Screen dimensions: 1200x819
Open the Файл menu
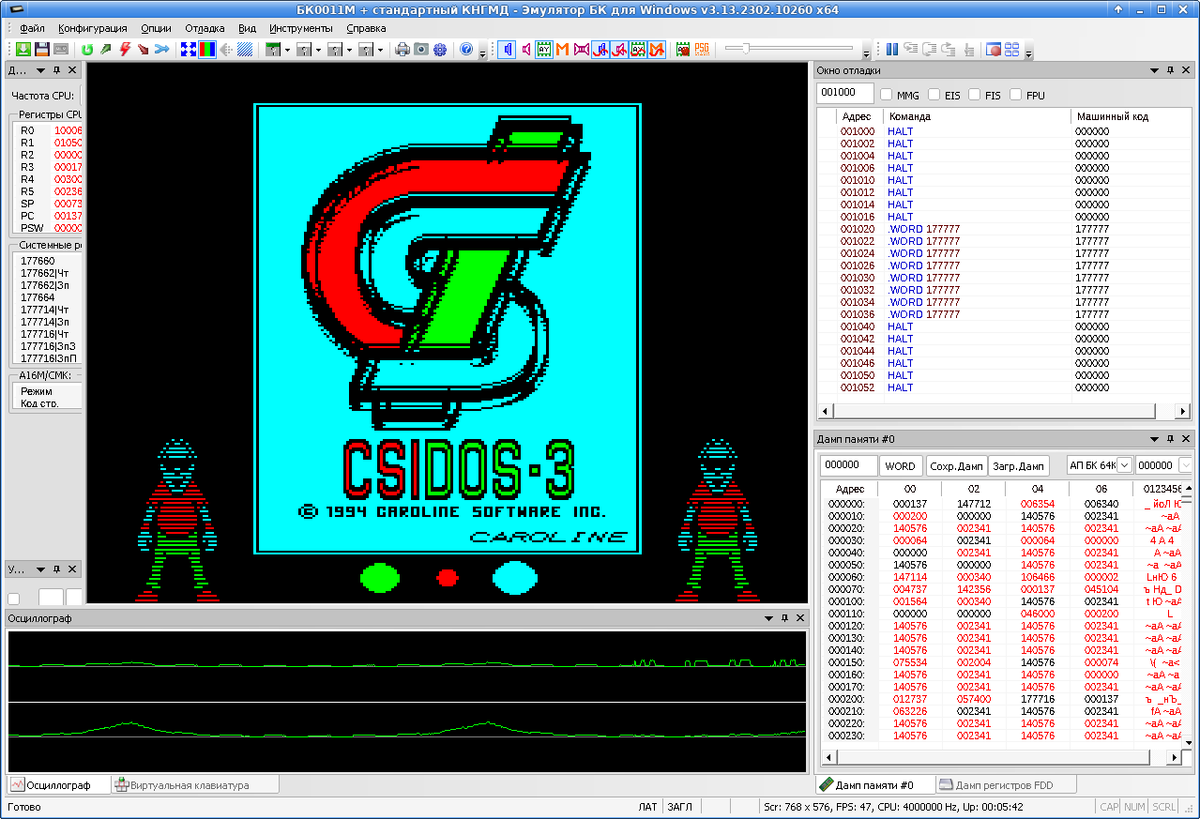pos(32,29)
